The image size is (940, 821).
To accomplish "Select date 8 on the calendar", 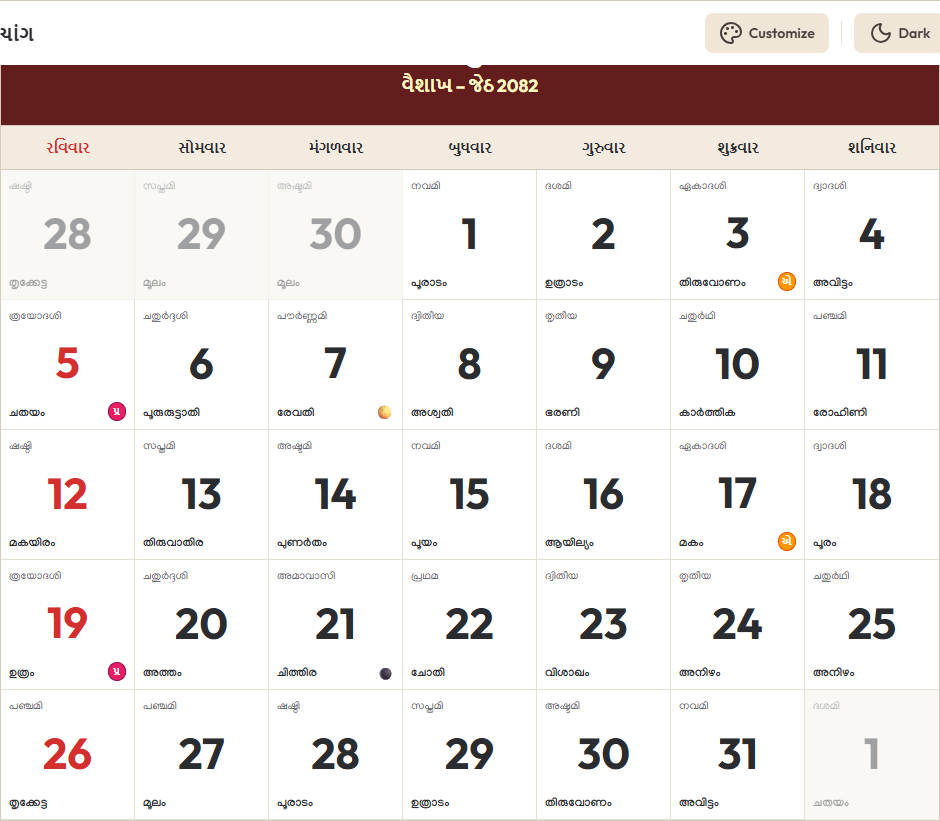I will pyautogui.click(x=469, y=363).
